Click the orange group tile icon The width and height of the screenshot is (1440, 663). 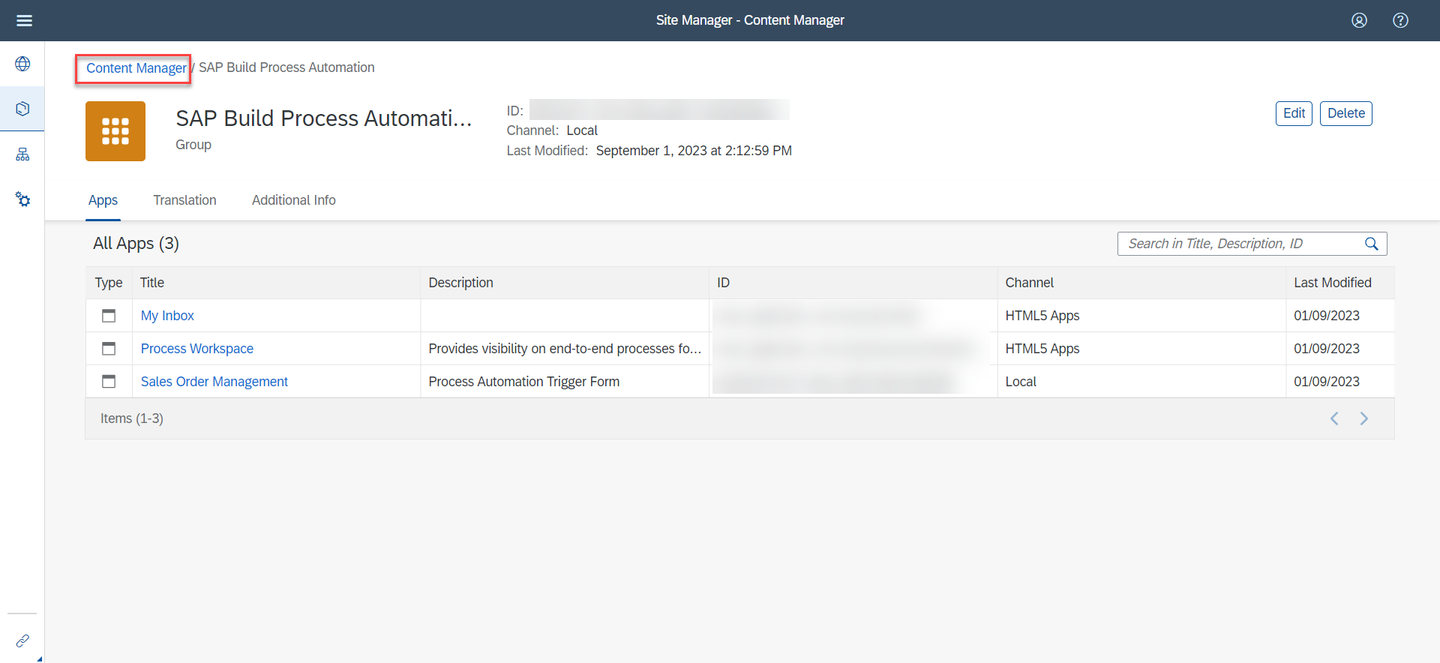(x=115, y=131)
